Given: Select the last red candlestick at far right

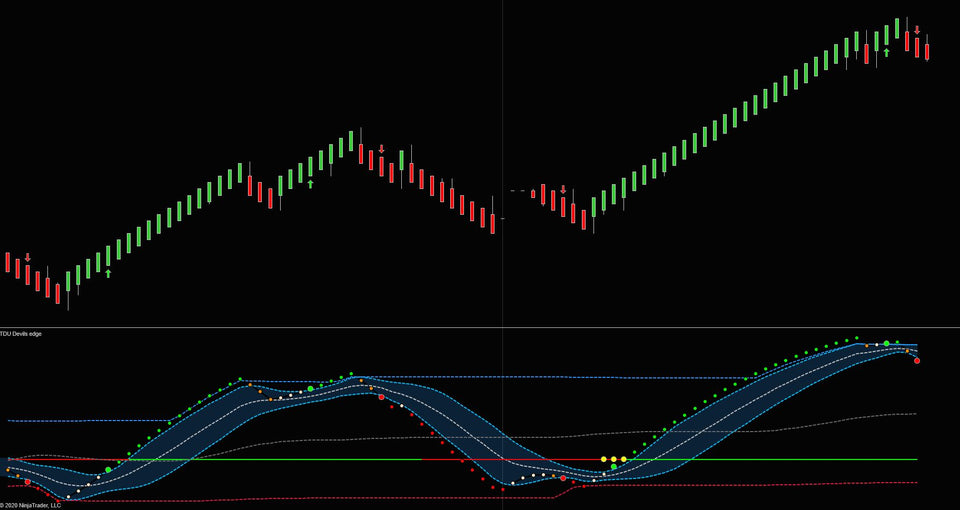Looking at the screenshot, I should tap(927, 50).
